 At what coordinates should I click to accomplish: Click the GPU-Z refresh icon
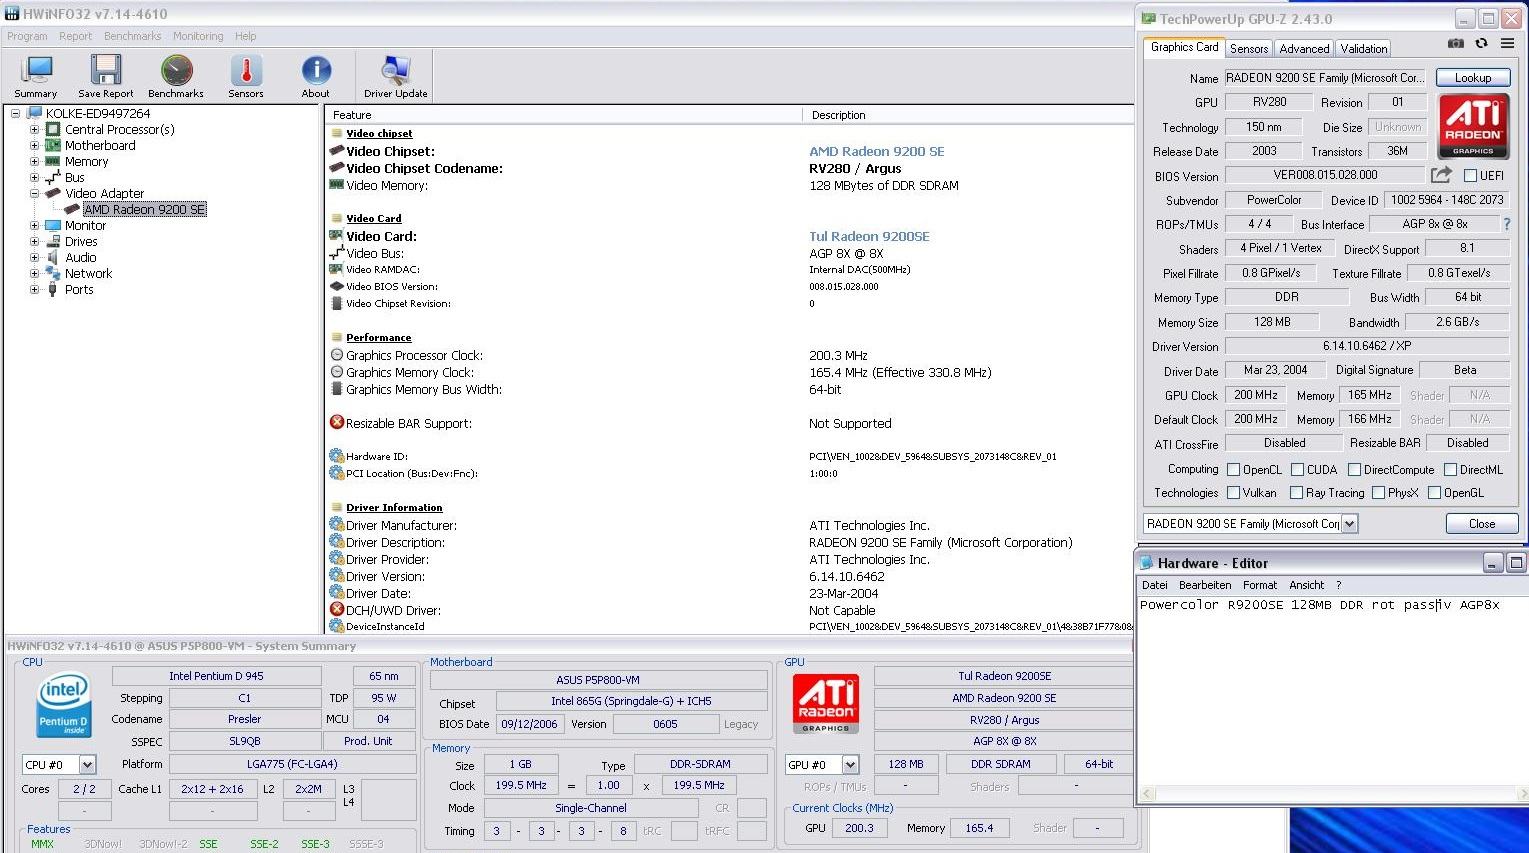[1481, 44]
